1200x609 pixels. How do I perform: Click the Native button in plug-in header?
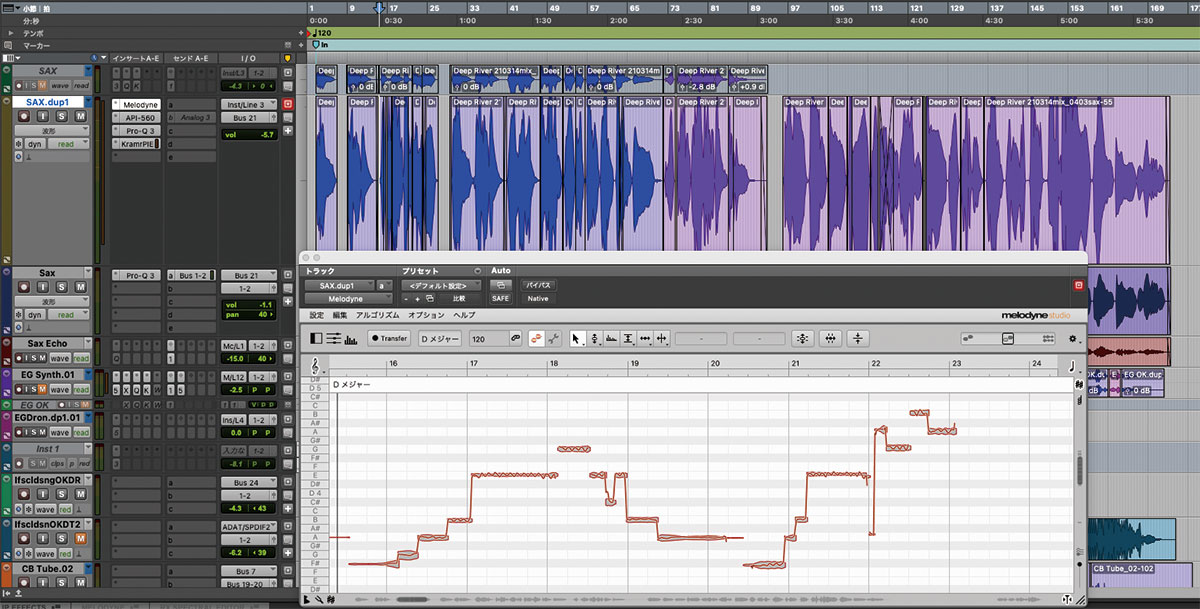537,298
